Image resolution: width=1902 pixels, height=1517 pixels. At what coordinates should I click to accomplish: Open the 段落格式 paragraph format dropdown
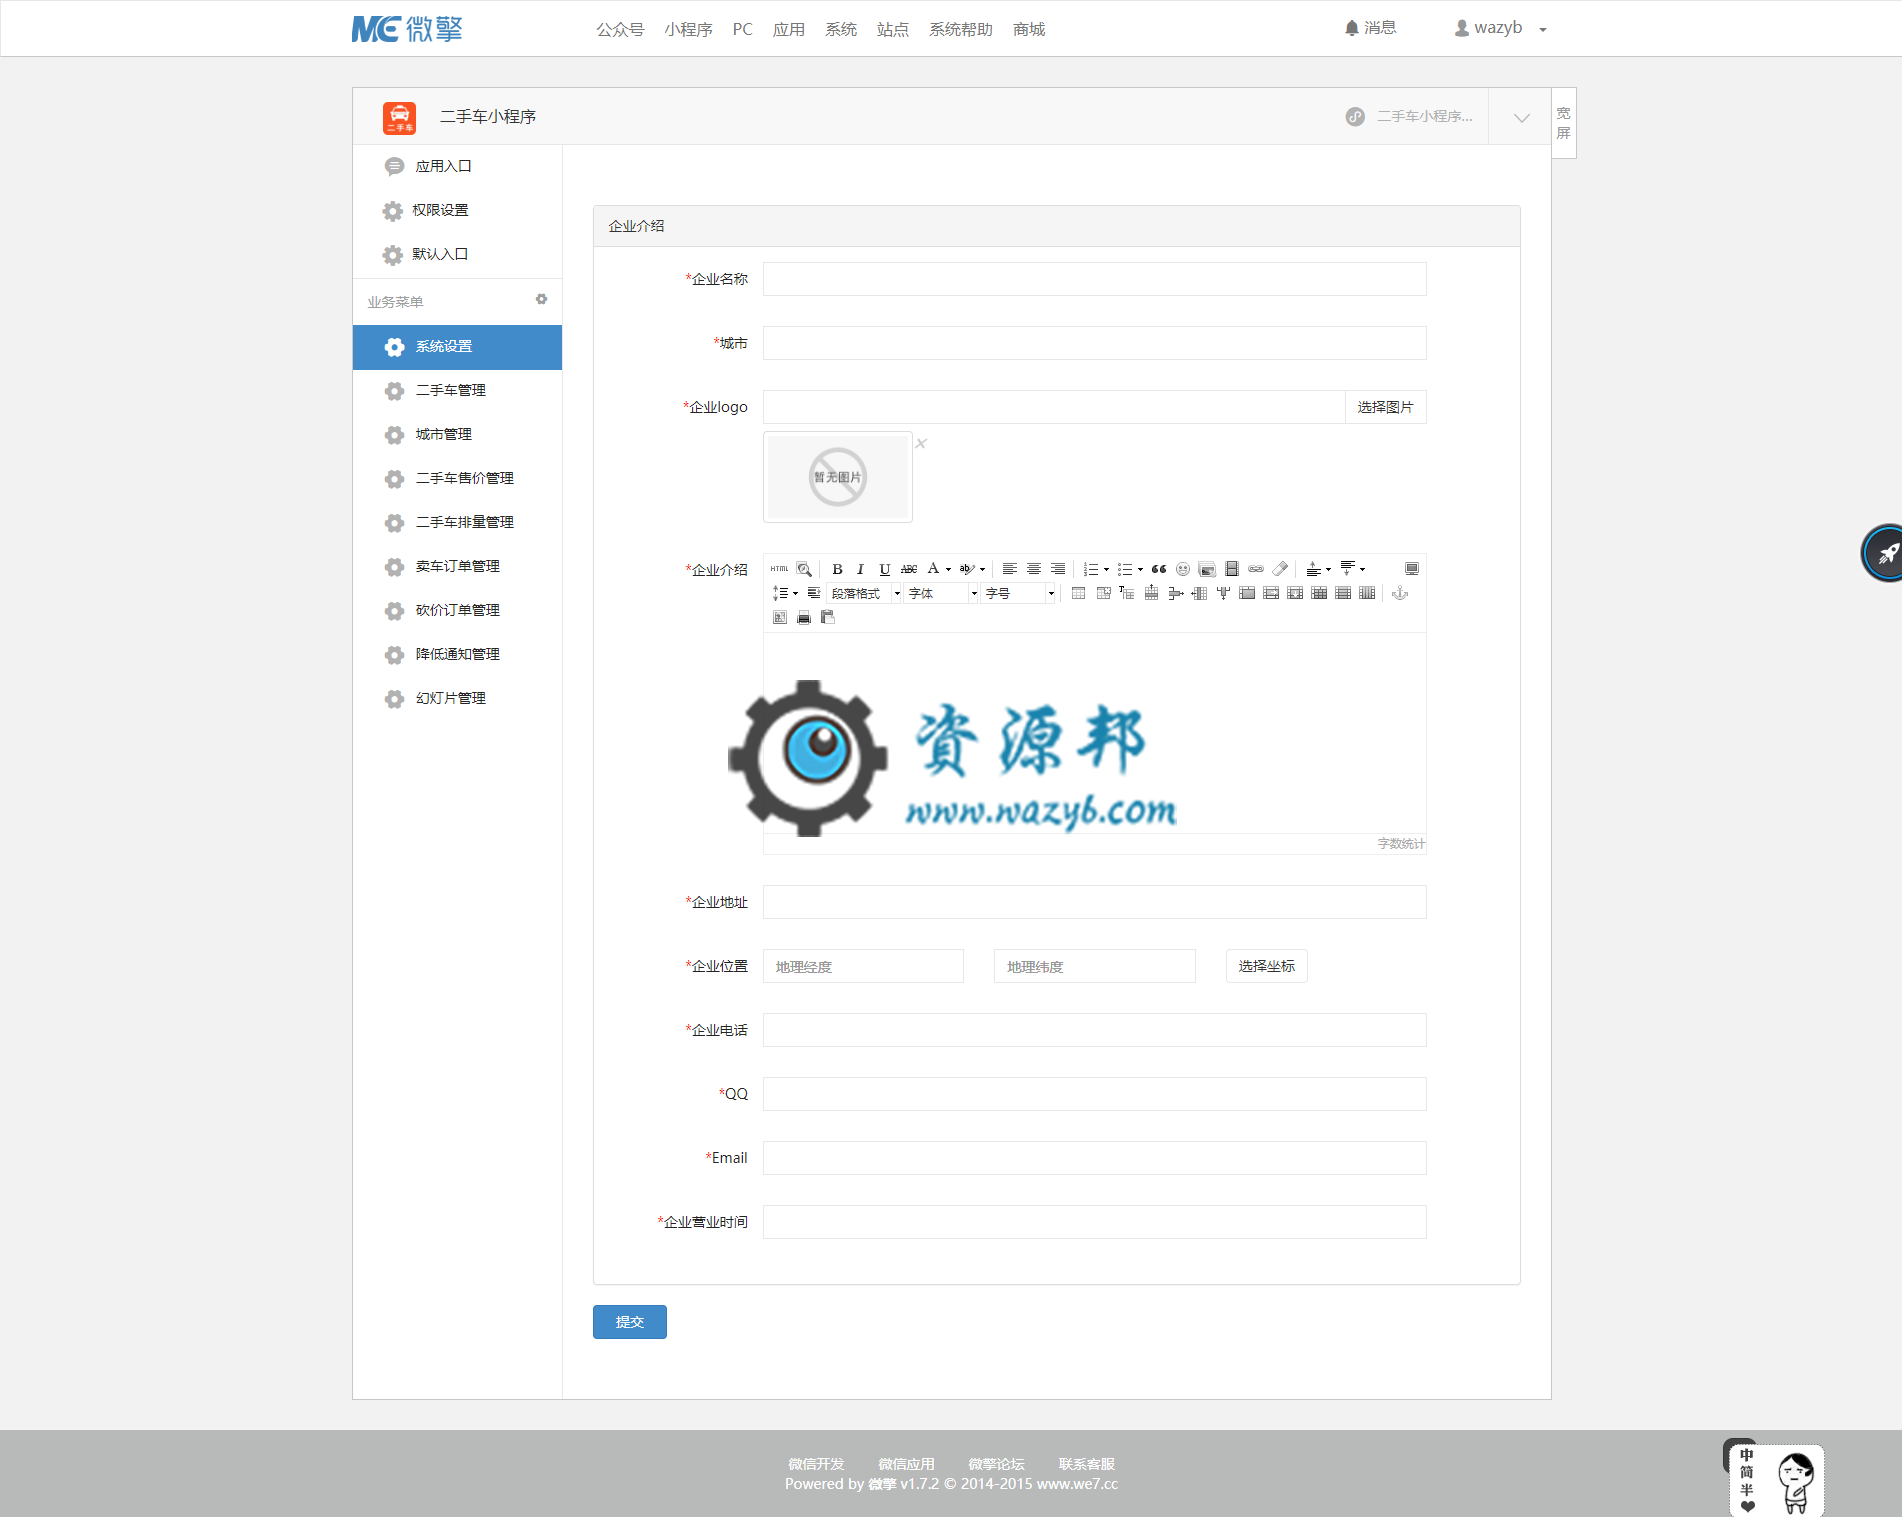[865, 593]
